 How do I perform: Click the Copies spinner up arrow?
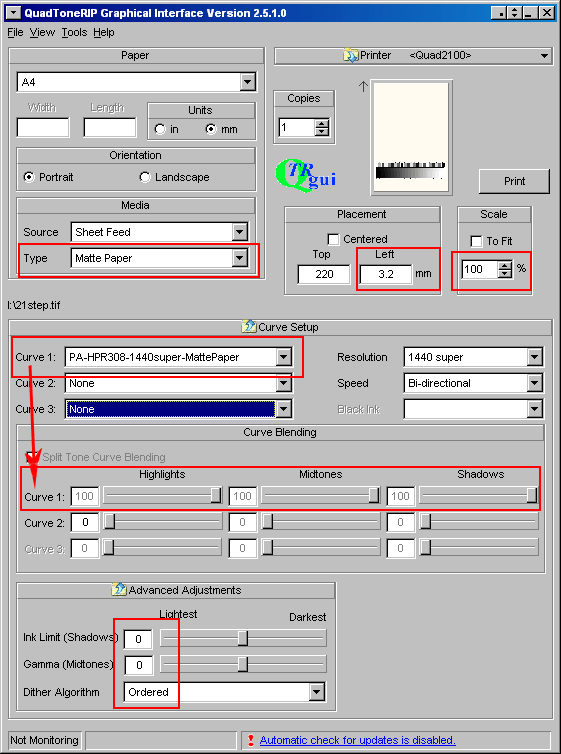pyautogui.click(x=322, y=124)
